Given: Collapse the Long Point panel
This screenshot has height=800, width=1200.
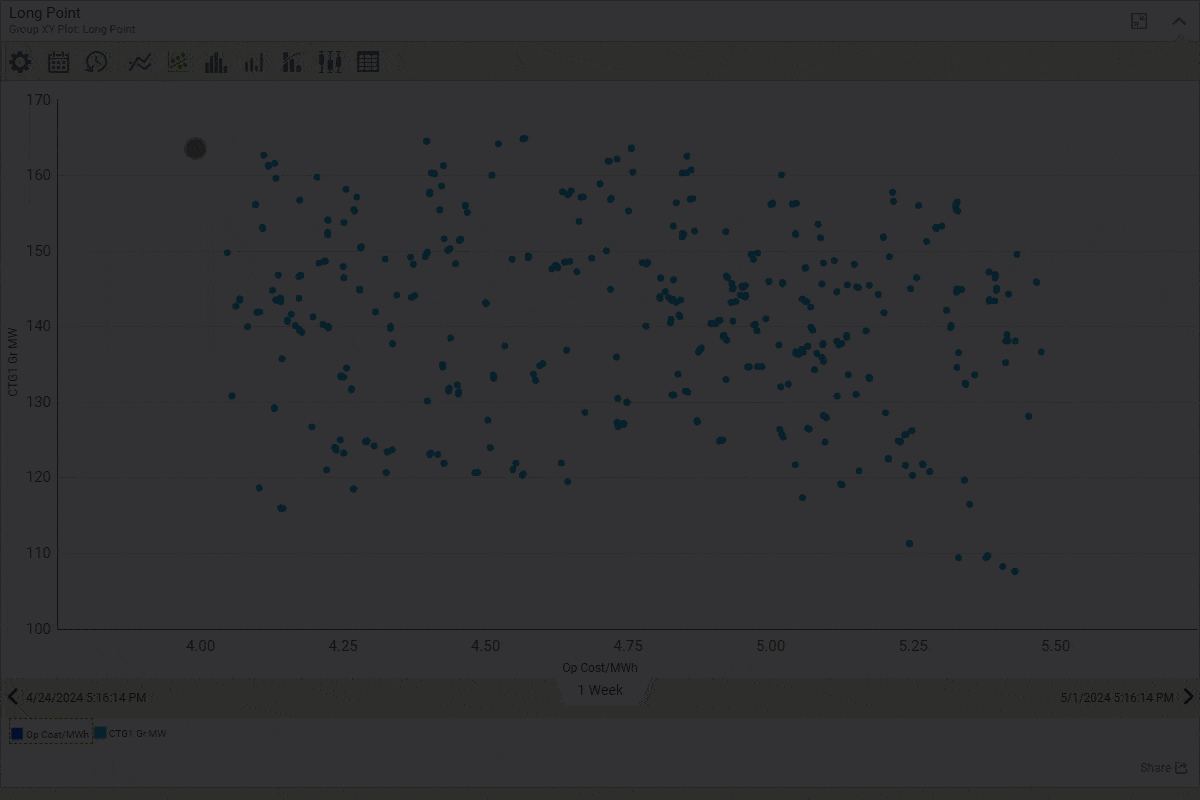Looking at the screenshot, I should click(x=1179, y=21).
